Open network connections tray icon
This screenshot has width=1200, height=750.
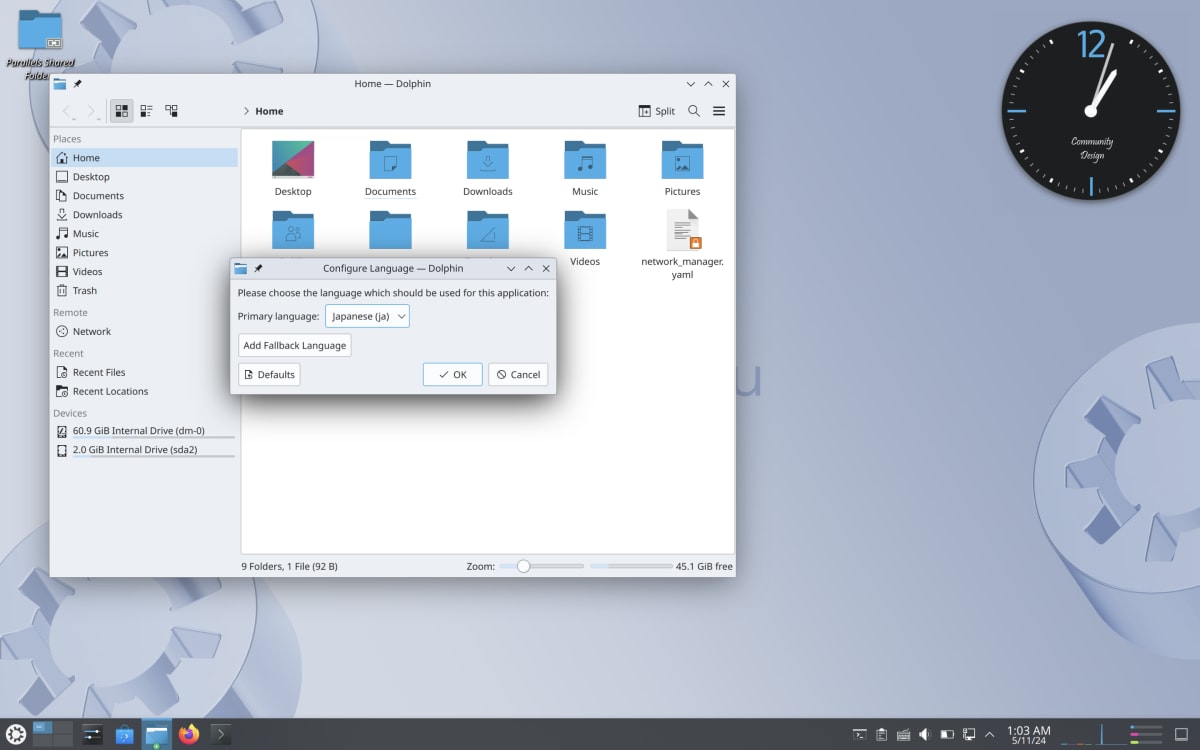[969, 734]
